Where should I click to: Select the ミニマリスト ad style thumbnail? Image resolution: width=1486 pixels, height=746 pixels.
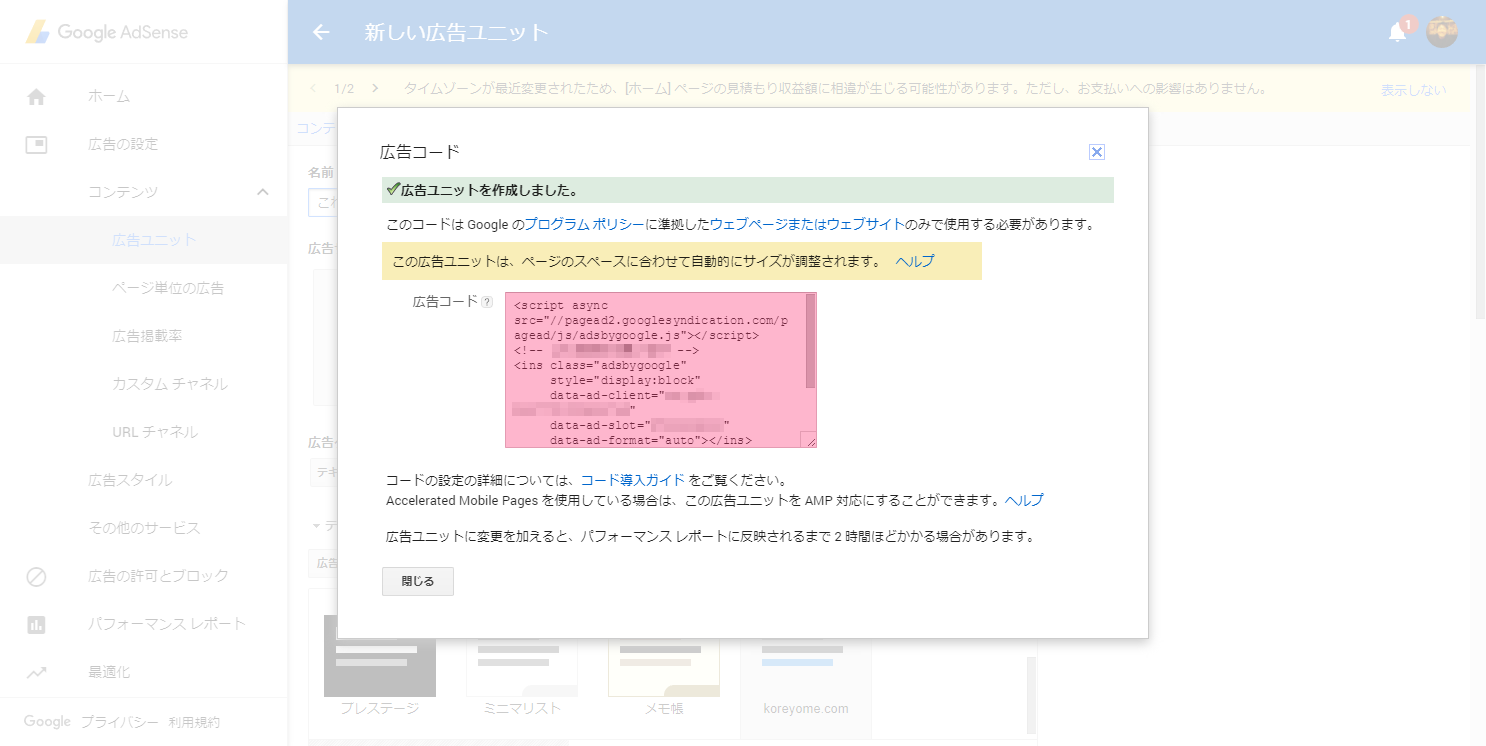click(522, 666)
